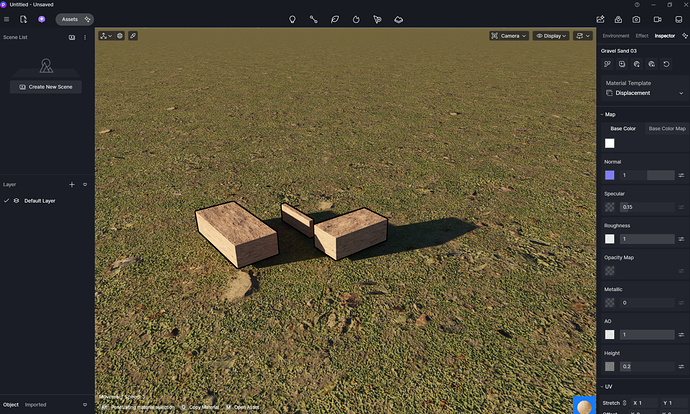Open the render queue icon
Screen dimensions: 690x414
618,19
